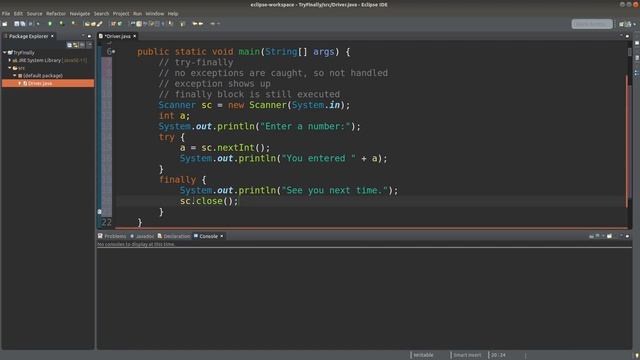640x360 pixels.
Task: Open the Package Explorer view menu arrow
Action: click(89, 45)
